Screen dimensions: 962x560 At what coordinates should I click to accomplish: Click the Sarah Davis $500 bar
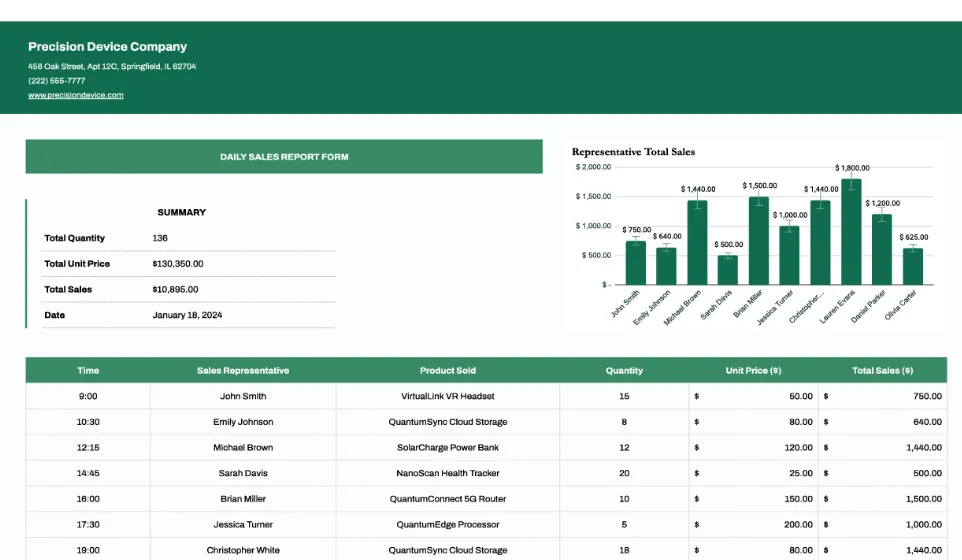pyautogui.click(x=728, y=270)
